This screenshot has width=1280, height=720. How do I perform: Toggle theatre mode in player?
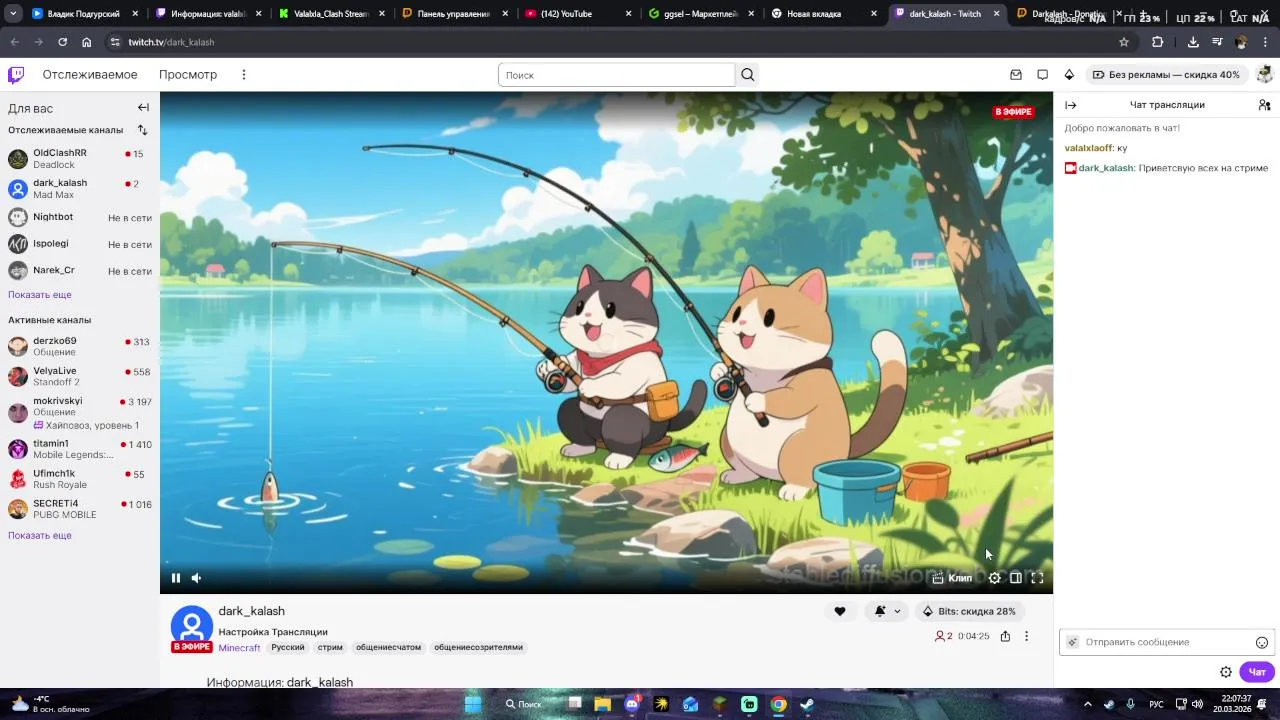pos(1015,578)
